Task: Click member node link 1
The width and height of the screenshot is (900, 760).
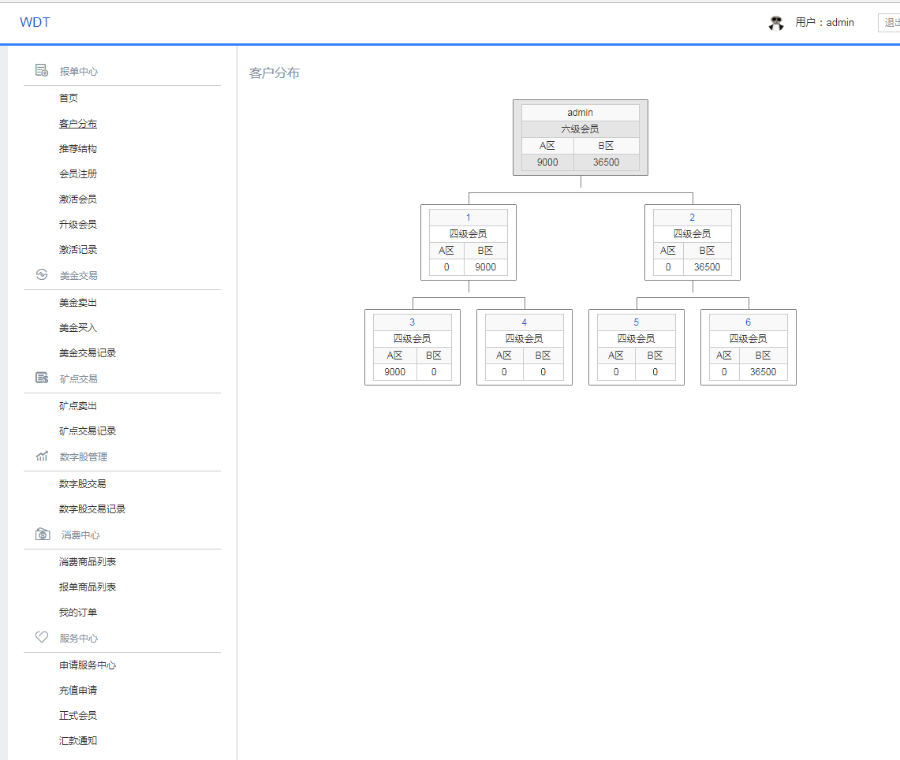Action: click(x=468, y=218)
